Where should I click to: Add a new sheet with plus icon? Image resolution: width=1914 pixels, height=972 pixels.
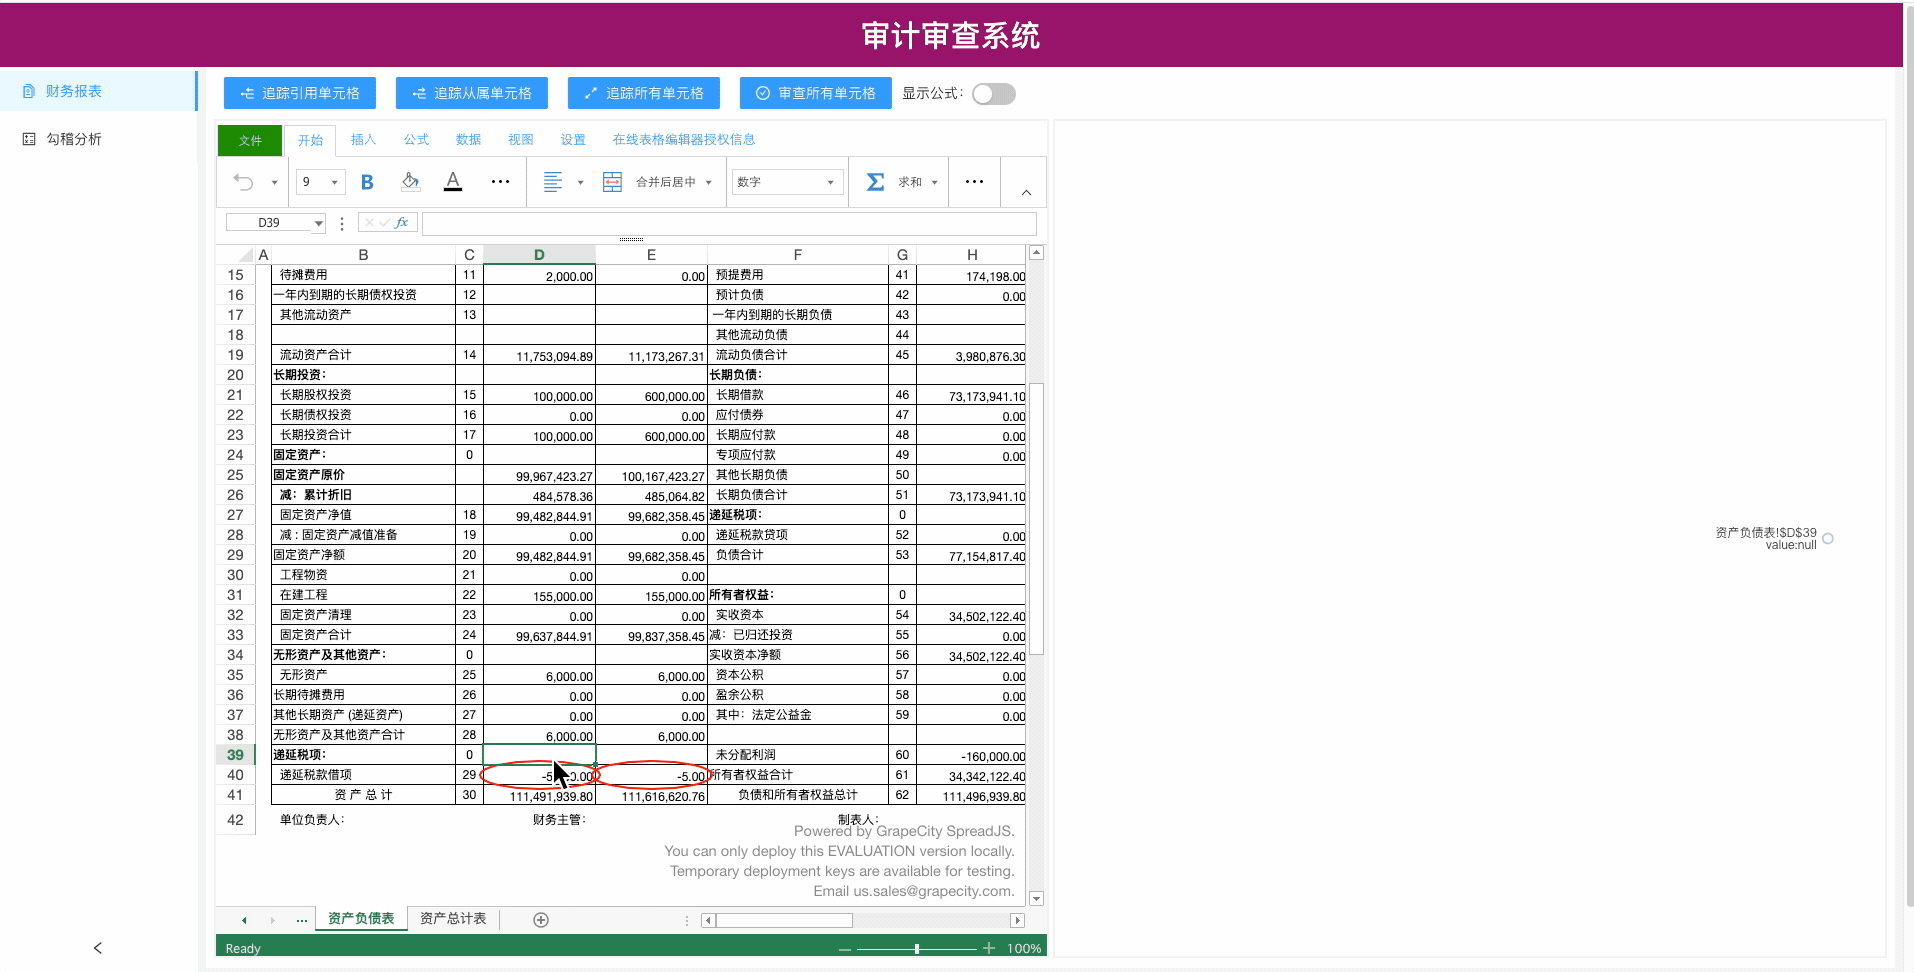click(x=541, y=920)
